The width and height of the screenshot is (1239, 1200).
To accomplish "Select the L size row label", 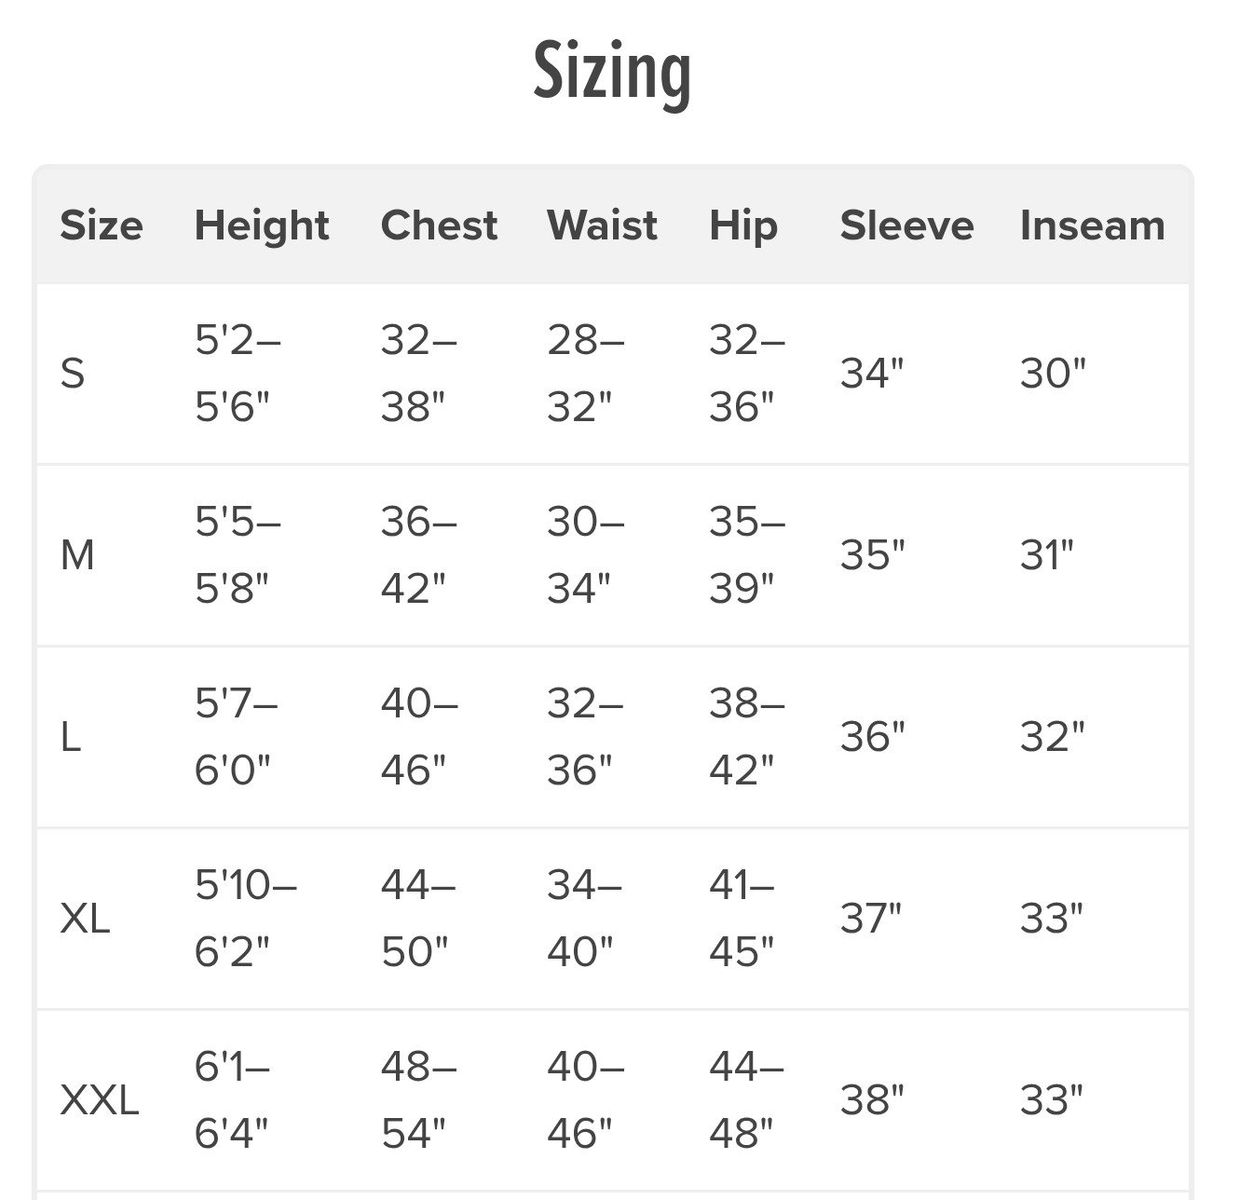I will [70, 737].
